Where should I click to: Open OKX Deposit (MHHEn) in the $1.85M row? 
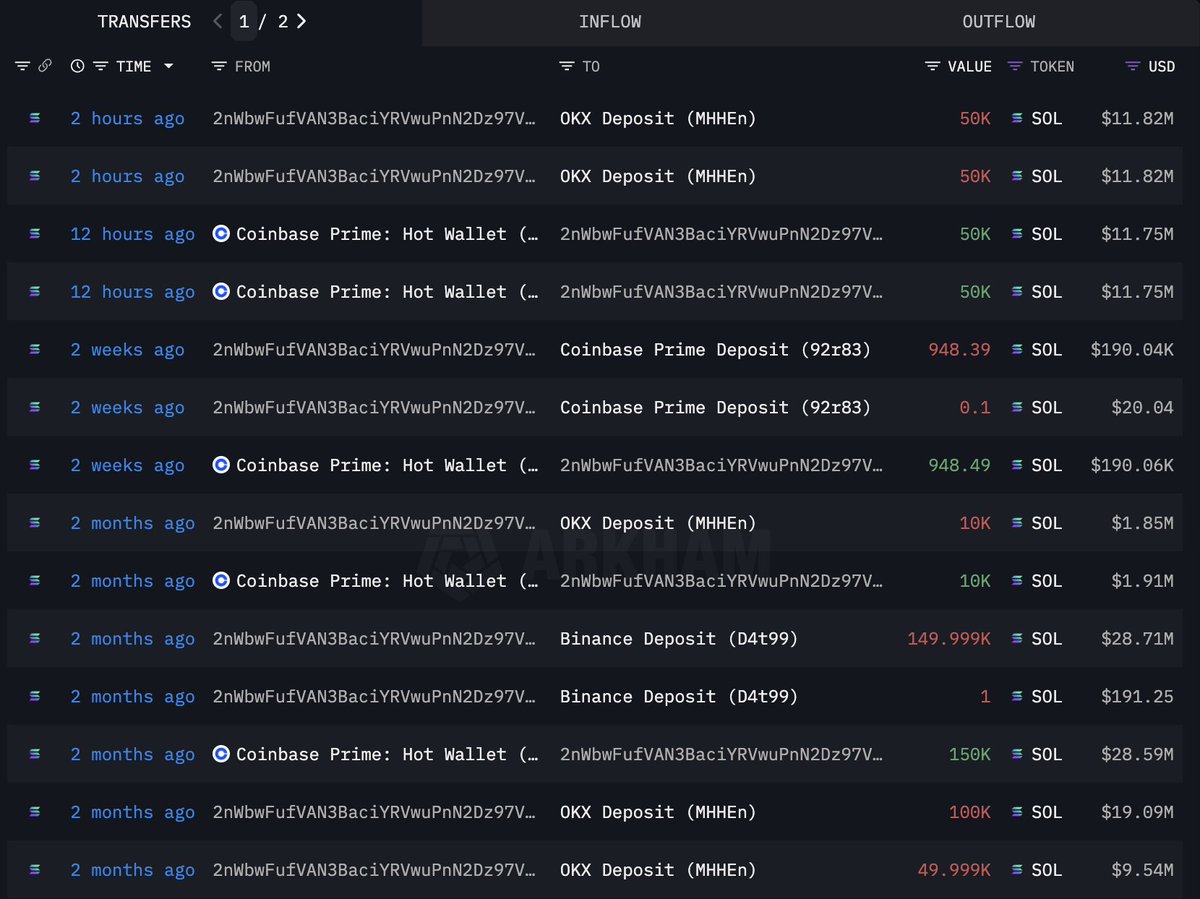point(658,523)
